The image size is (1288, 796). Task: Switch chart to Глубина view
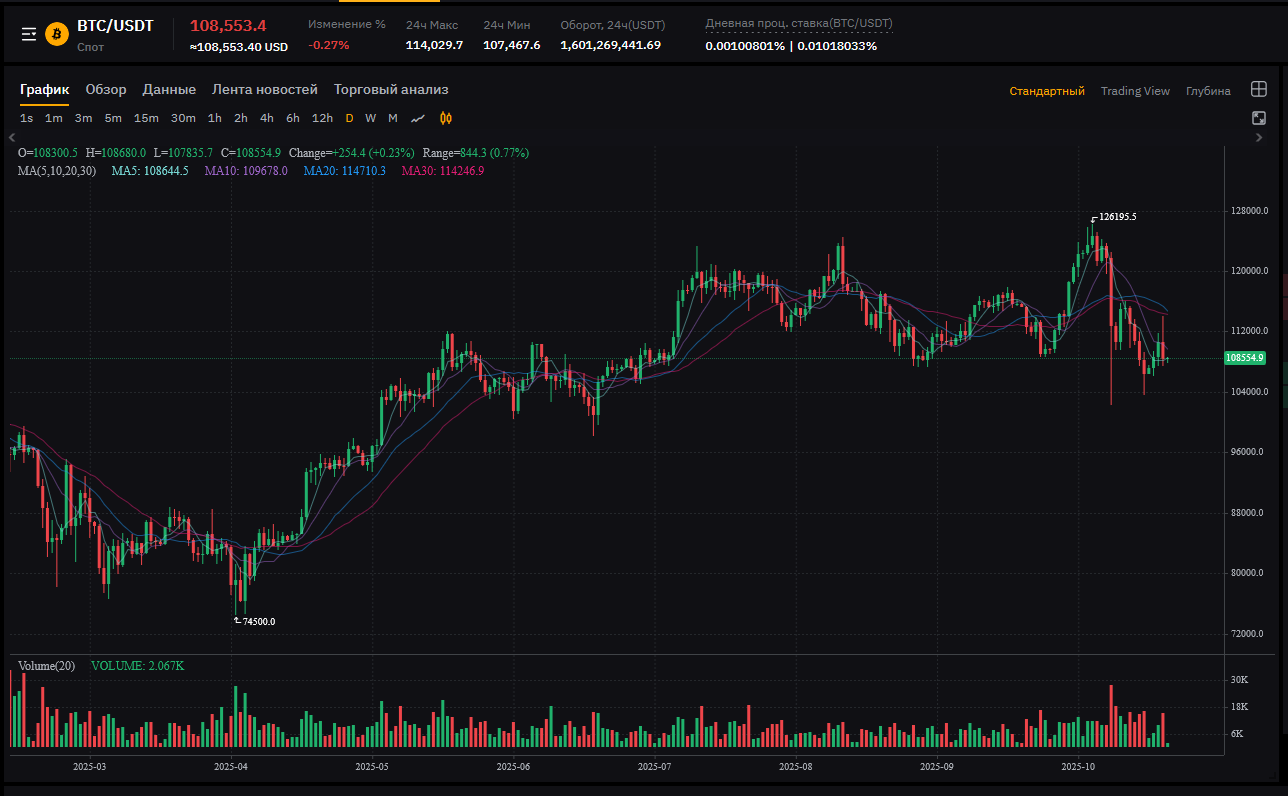click(x=1208, y=91)
